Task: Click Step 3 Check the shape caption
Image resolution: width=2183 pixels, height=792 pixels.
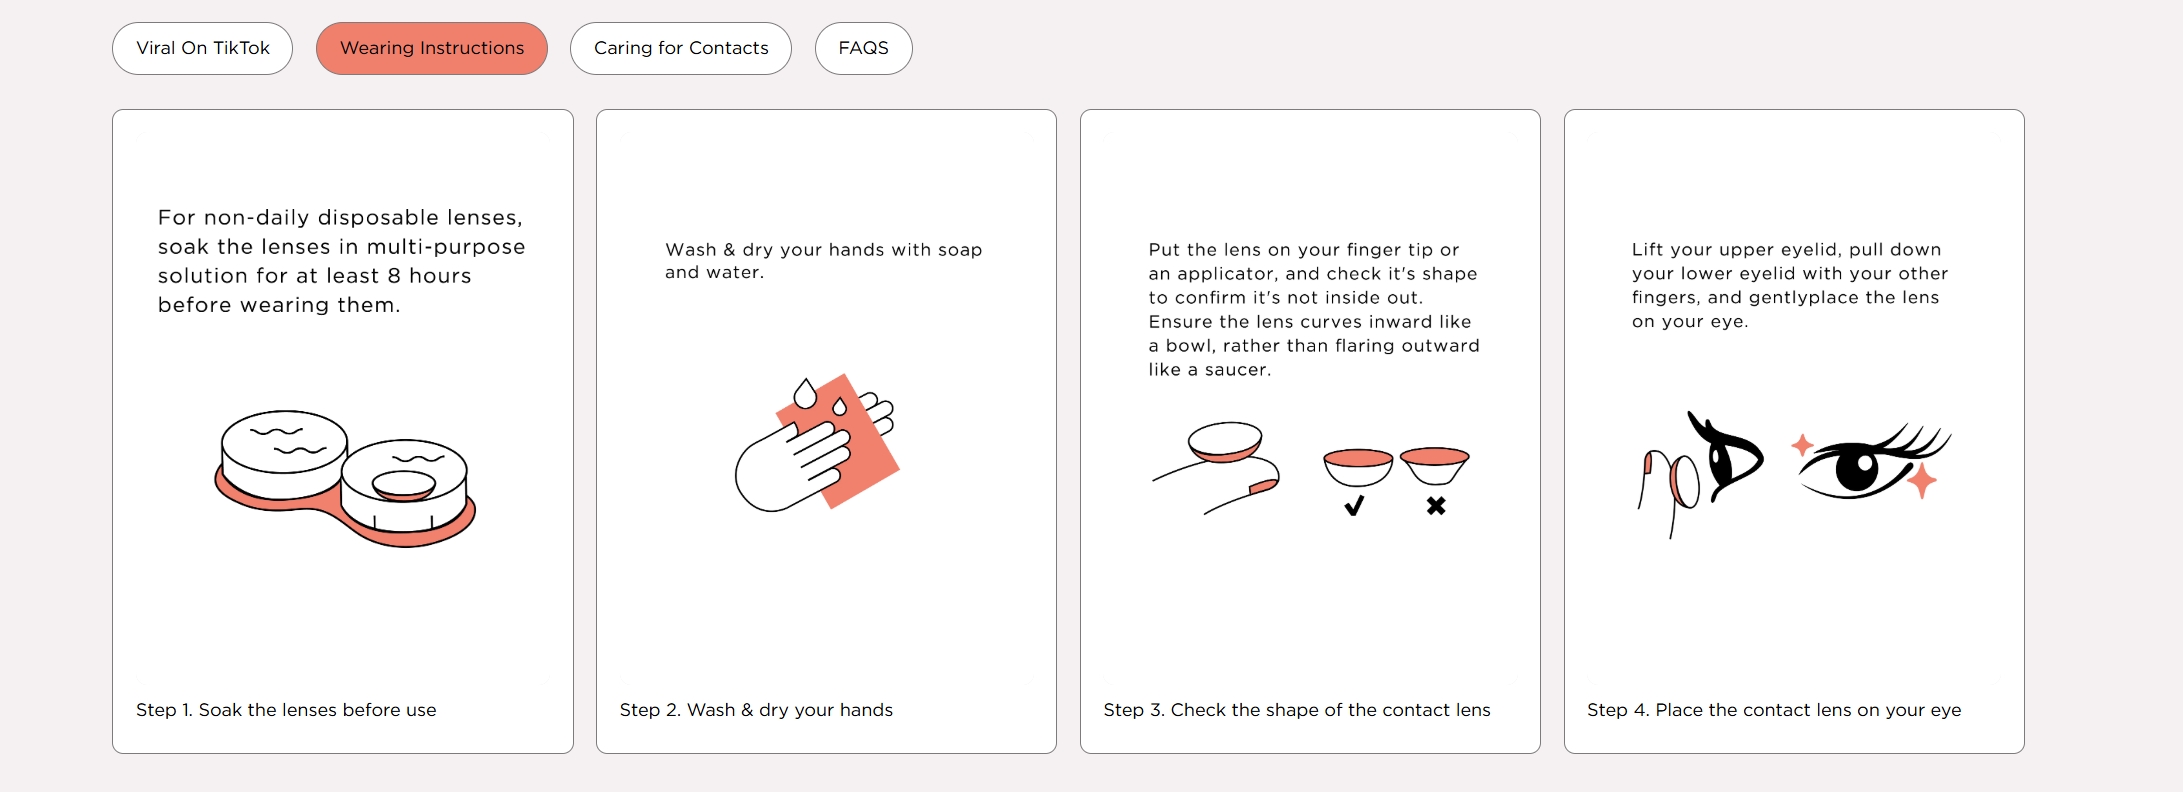Action: tap(1296, 710)
